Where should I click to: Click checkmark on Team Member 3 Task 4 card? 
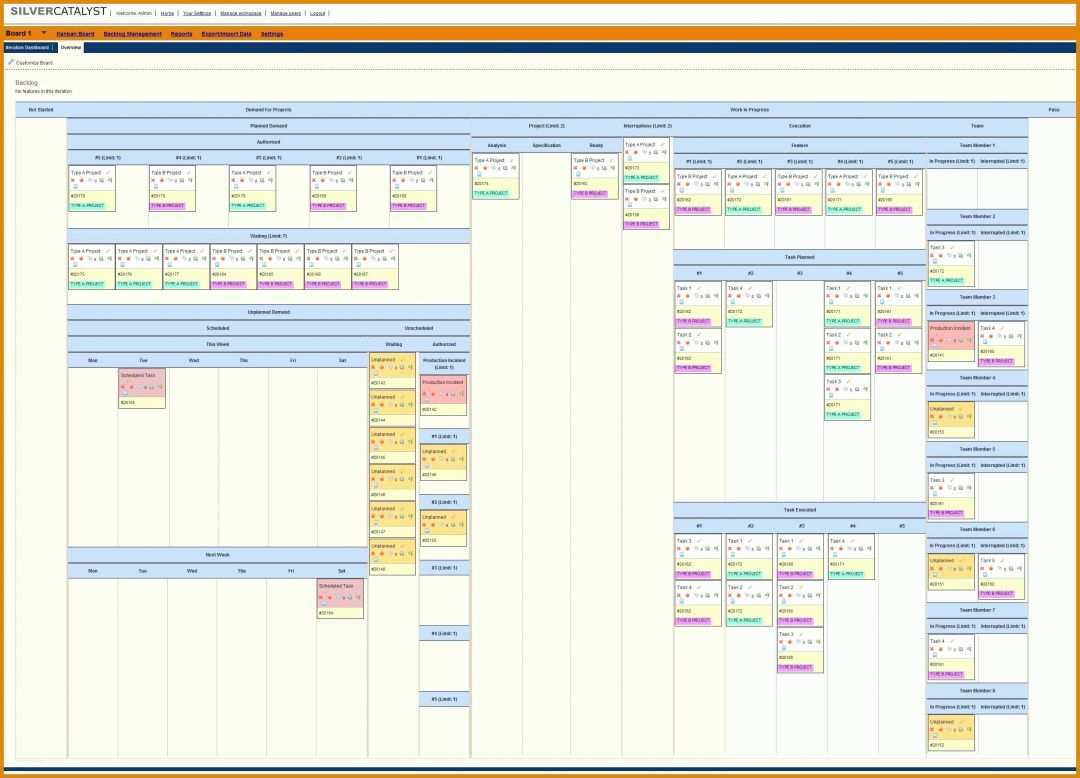[1002, 328]
